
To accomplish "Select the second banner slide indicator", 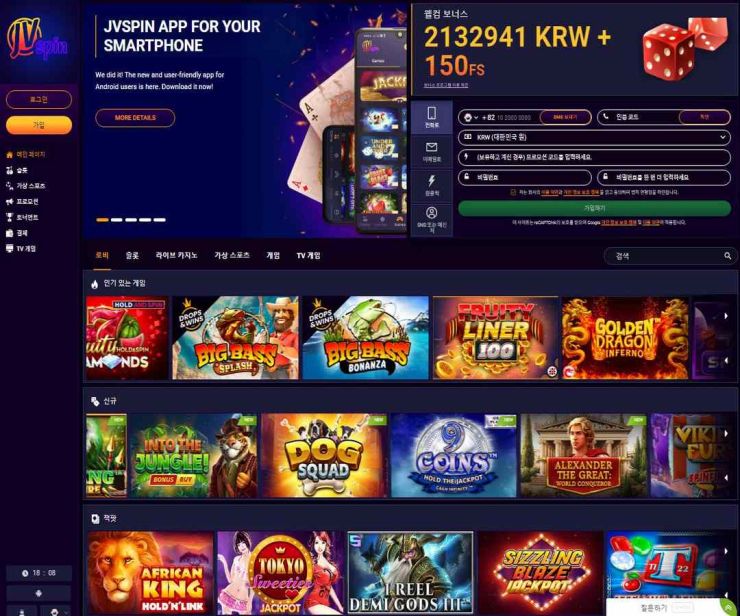I will click(117, 220).
